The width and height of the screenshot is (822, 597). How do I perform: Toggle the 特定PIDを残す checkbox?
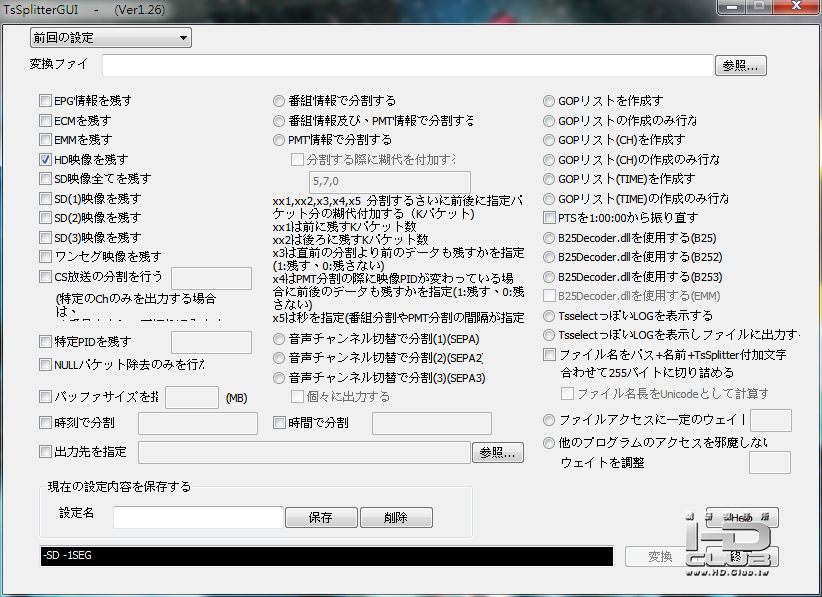(x=46, y=342)
